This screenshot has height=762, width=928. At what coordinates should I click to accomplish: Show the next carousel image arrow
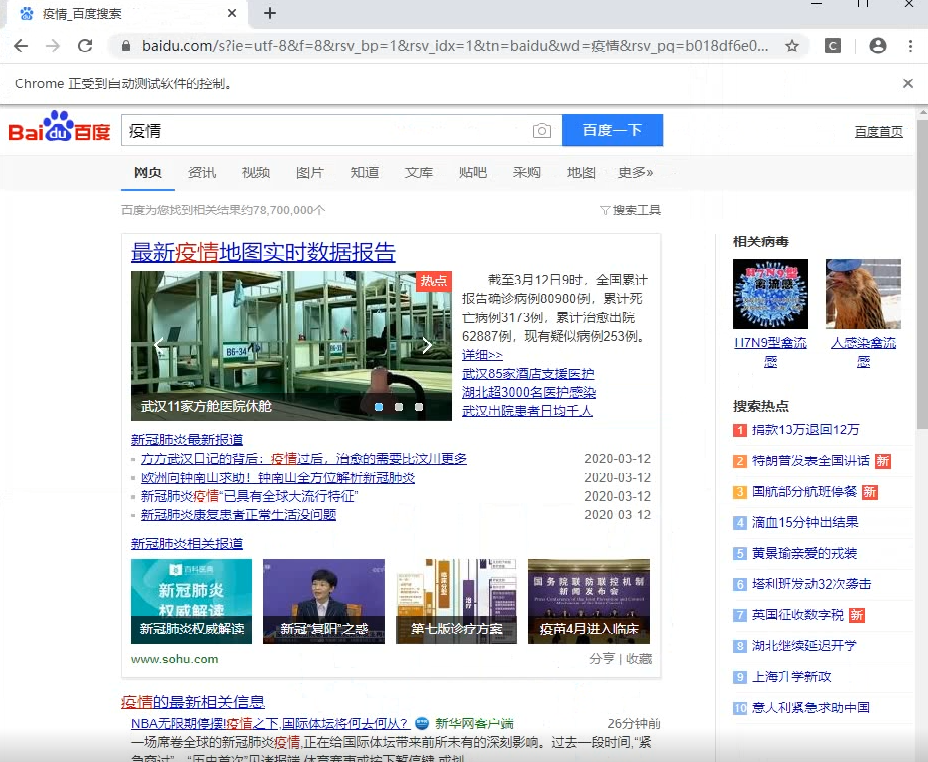click(427, 345)
